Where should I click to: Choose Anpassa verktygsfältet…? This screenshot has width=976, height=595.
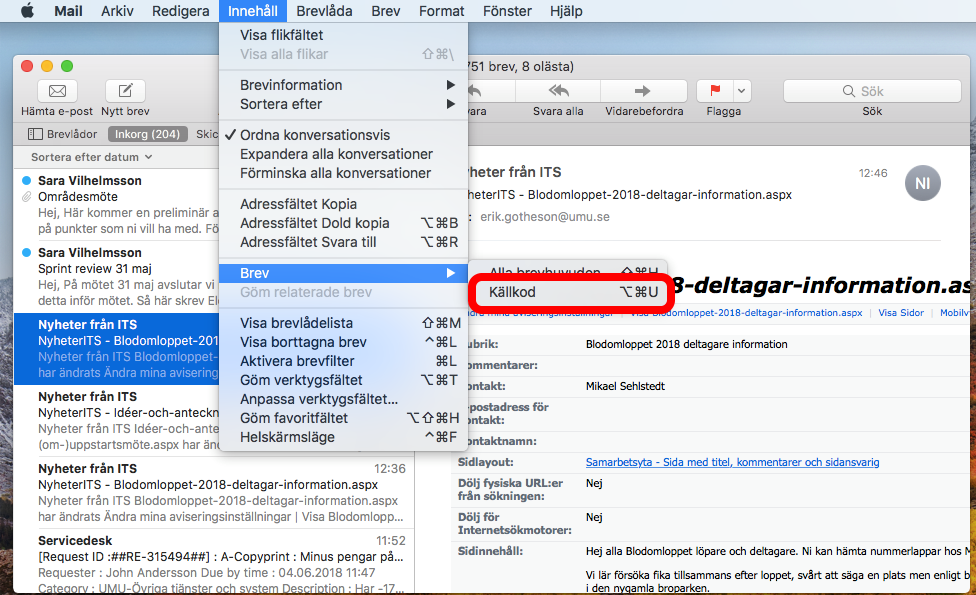coord(344,399)
